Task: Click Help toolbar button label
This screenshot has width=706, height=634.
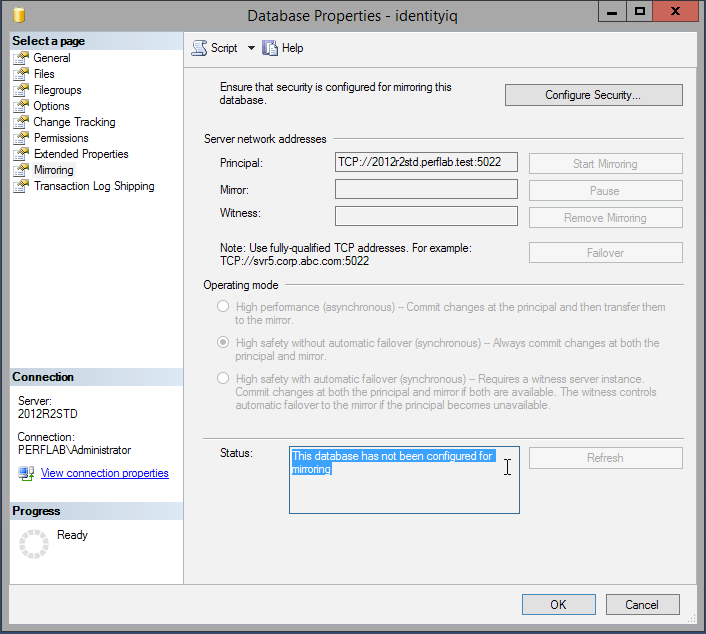Action: point(292,48)
